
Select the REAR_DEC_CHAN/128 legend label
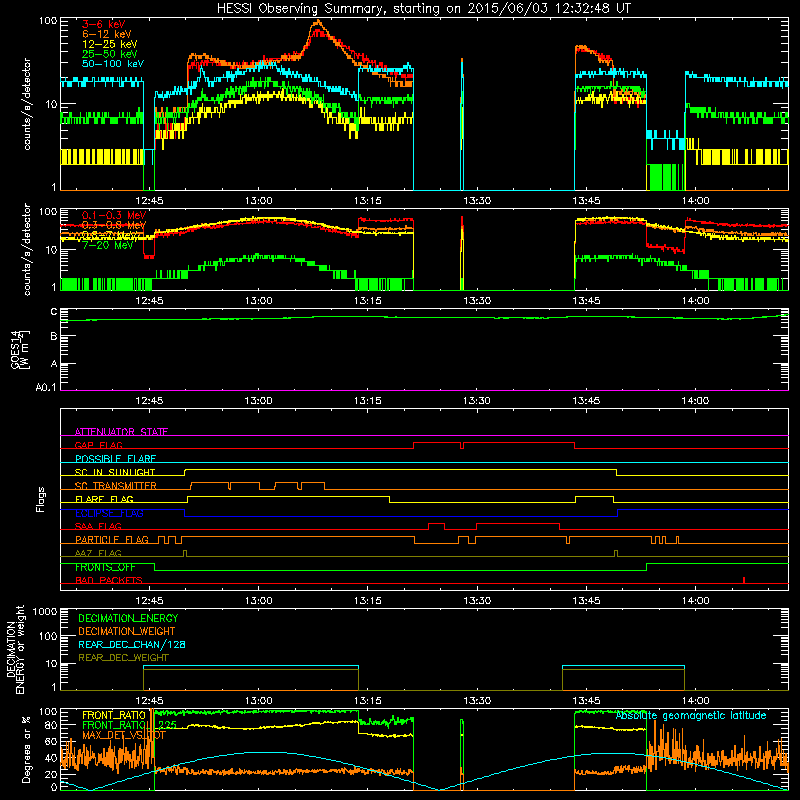pyautogui.click(x=132, y=645)
